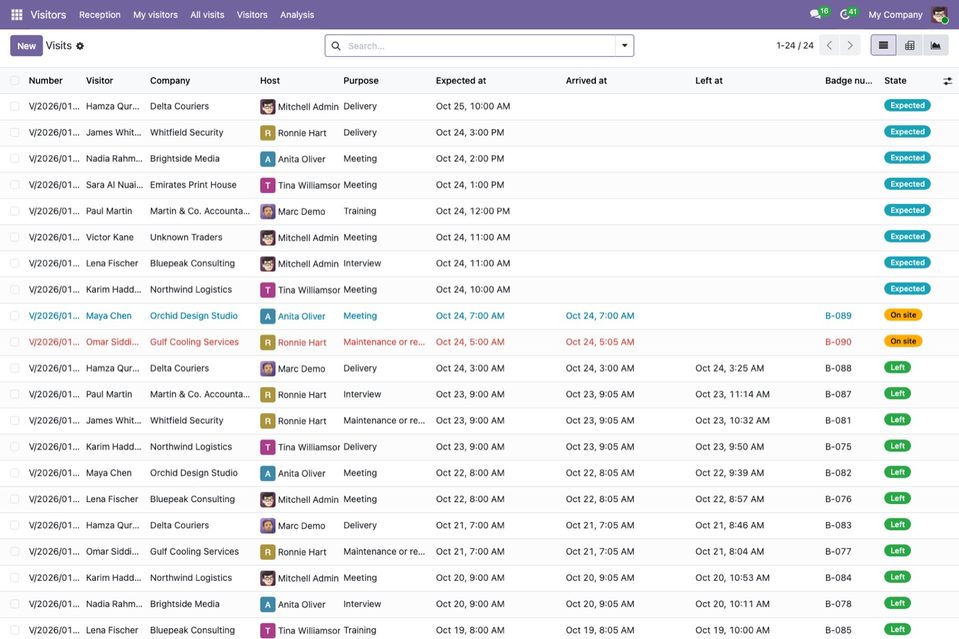959x639 pixels.
Task: Open the All visits menu
Action: tap(207, 15)
